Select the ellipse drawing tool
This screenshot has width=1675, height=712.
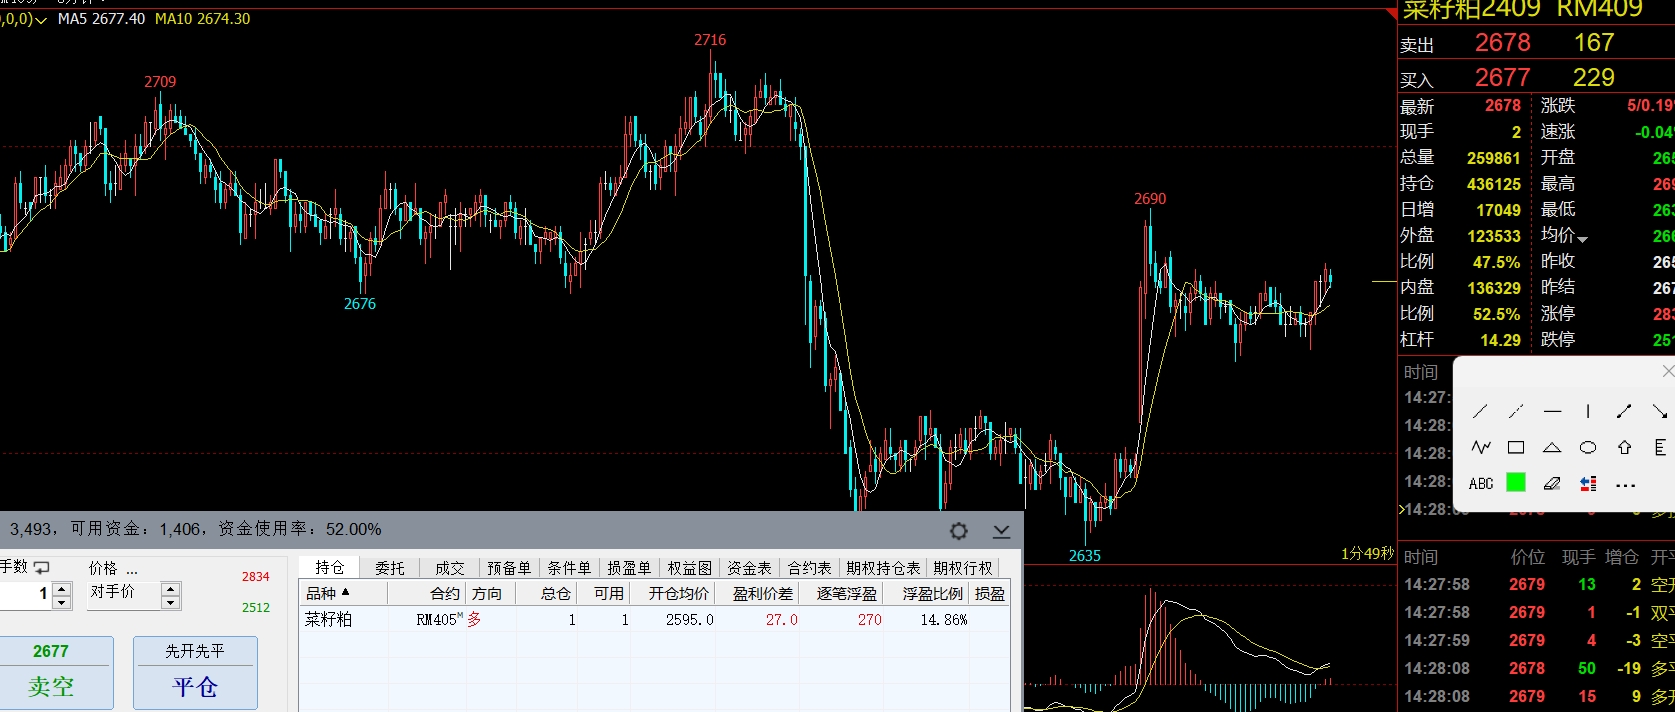point(1588,448)
